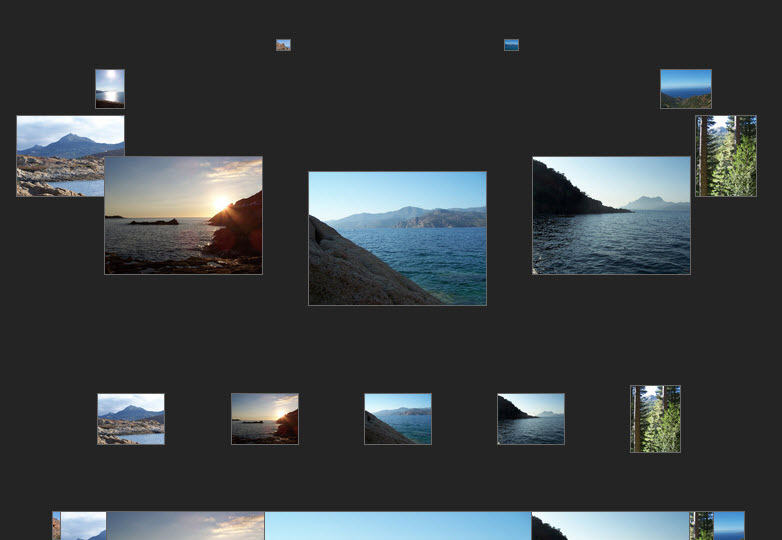The image size is (782, 540).
Task: Select the middle-row sunset thumbnail
Action: point(265,419)
